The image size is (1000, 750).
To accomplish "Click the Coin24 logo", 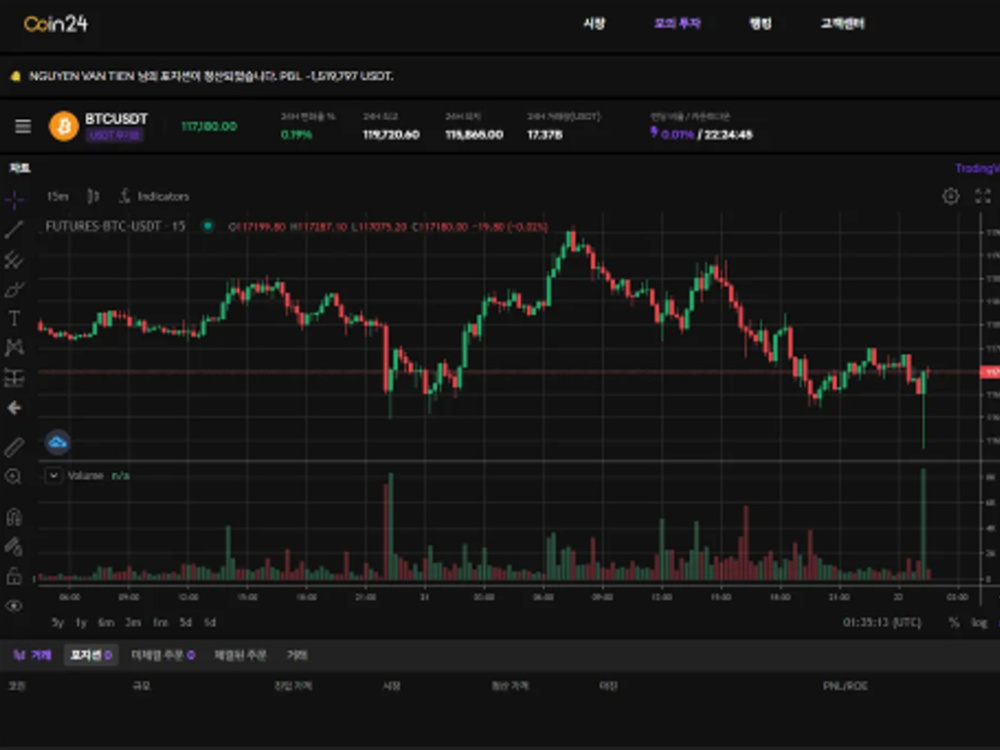I will (55, 24).
